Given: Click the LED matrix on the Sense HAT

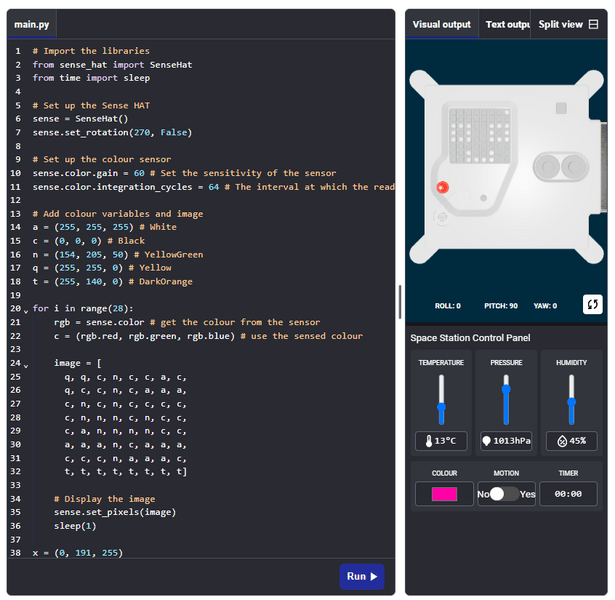Looking at the screenshot, I should [479, 136].
